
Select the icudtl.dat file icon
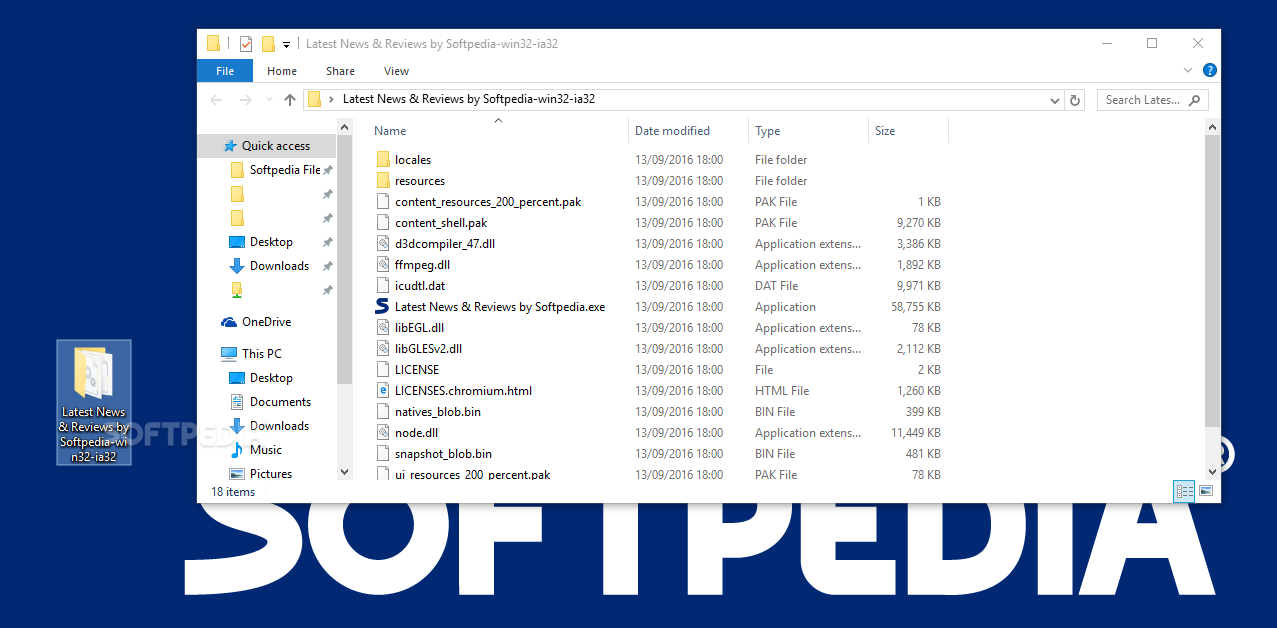click(382, 286)
